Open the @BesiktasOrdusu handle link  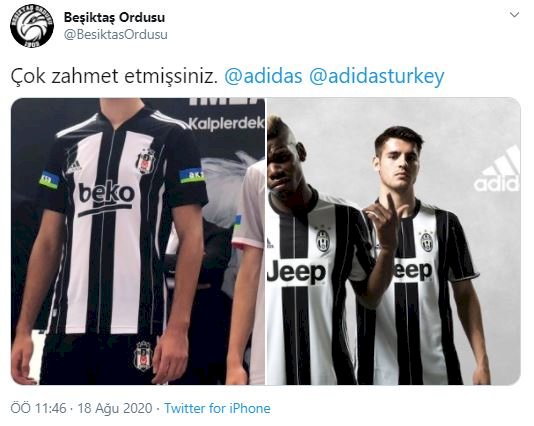pos(116,35)
